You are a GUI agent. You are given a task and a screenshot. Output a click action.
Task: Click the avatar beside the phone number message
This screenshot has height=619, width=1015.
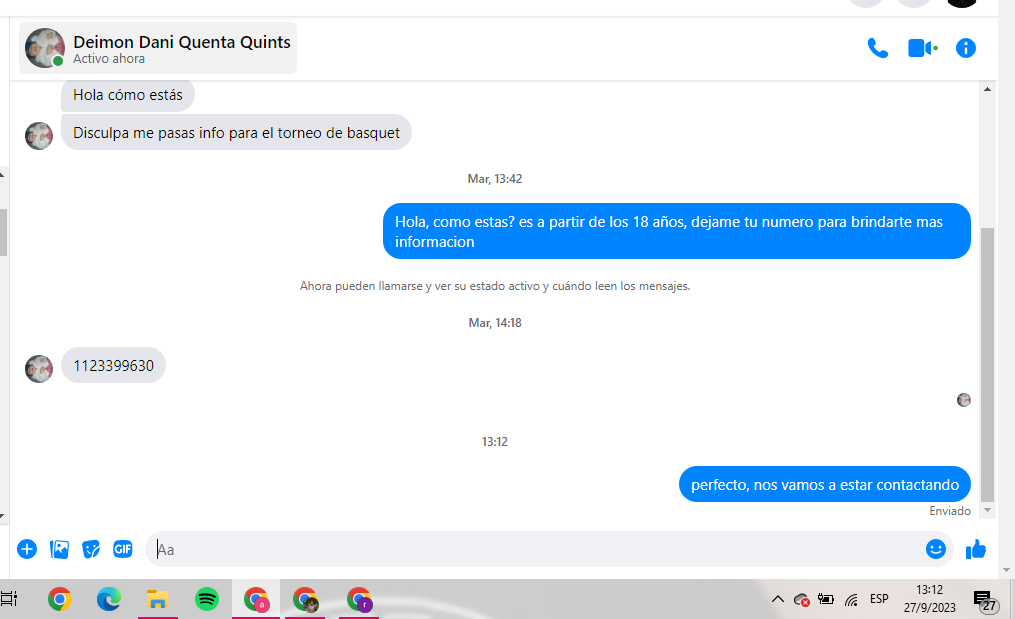(39, 368)
